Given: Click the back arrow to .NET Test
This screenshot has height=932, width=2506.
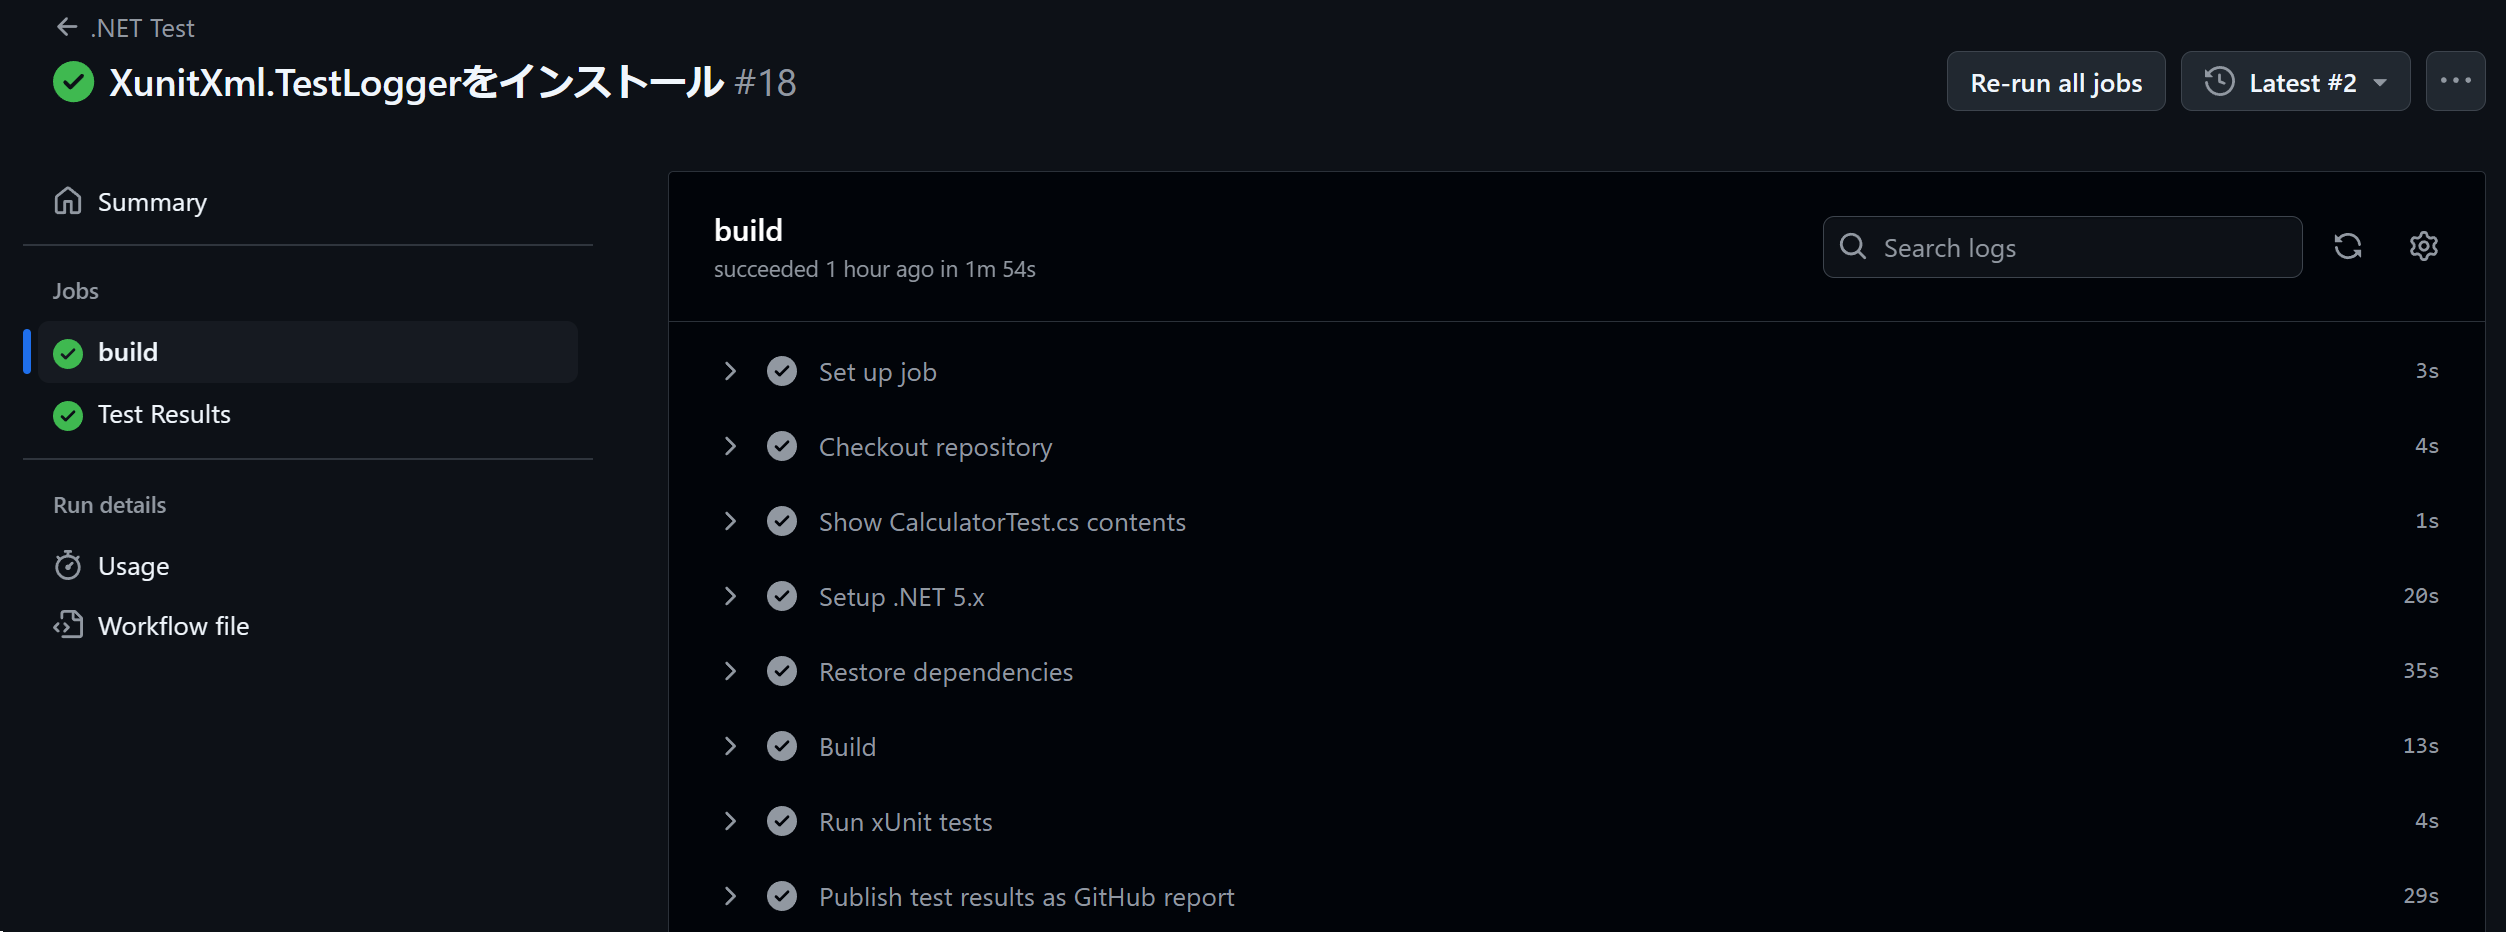Looking at the screenshot, I should tap(67, 27).
